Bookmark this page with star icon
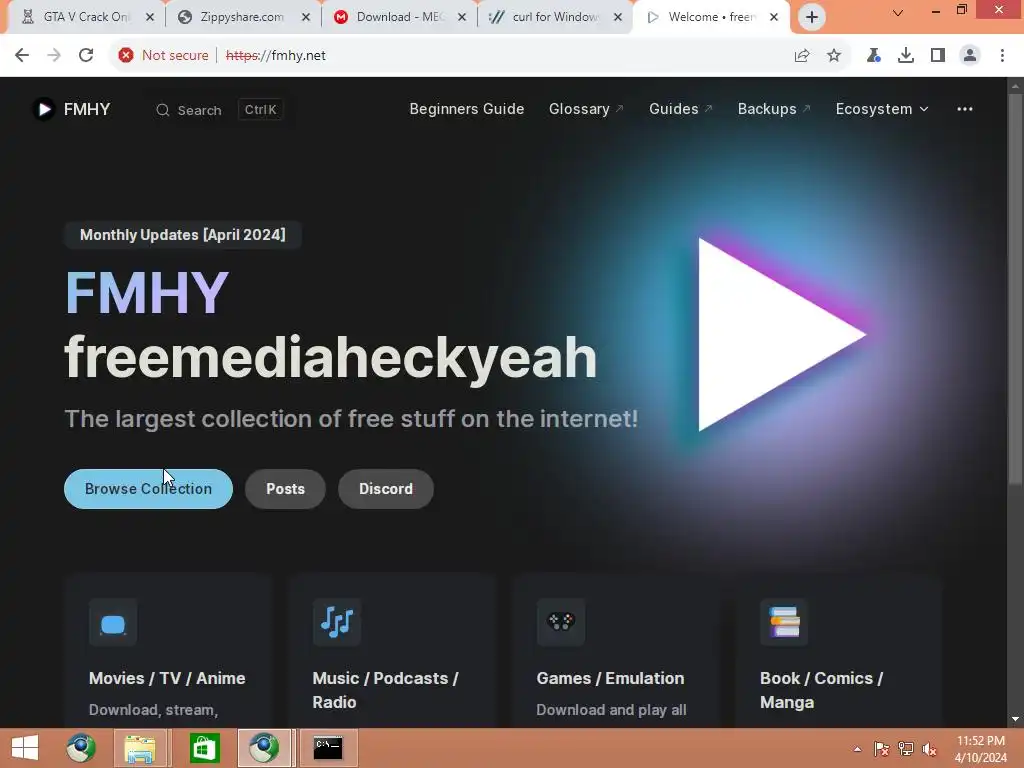This screenshot has height=768, width=1024. click(834, 56)
